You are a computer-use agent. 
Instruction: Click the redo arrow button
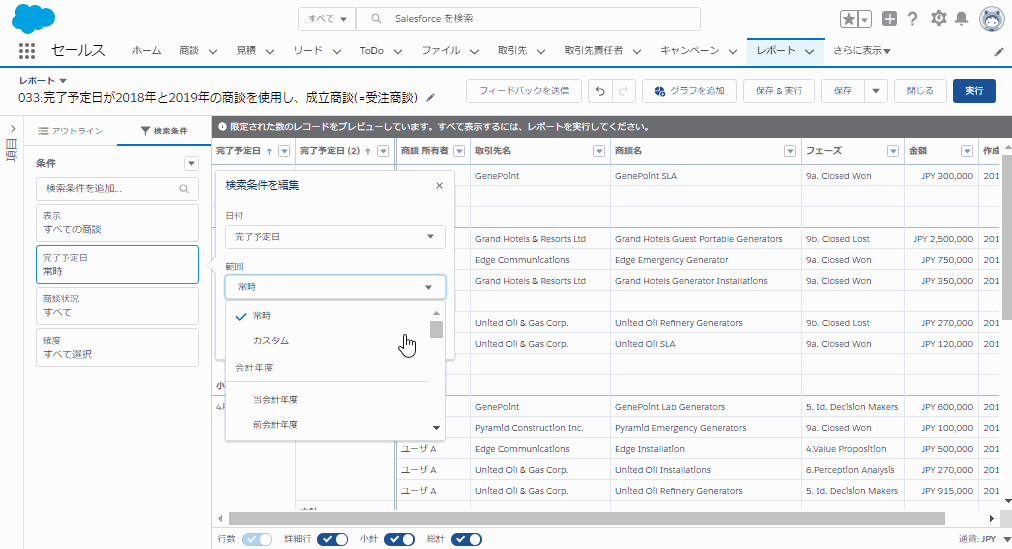[623, 91]
